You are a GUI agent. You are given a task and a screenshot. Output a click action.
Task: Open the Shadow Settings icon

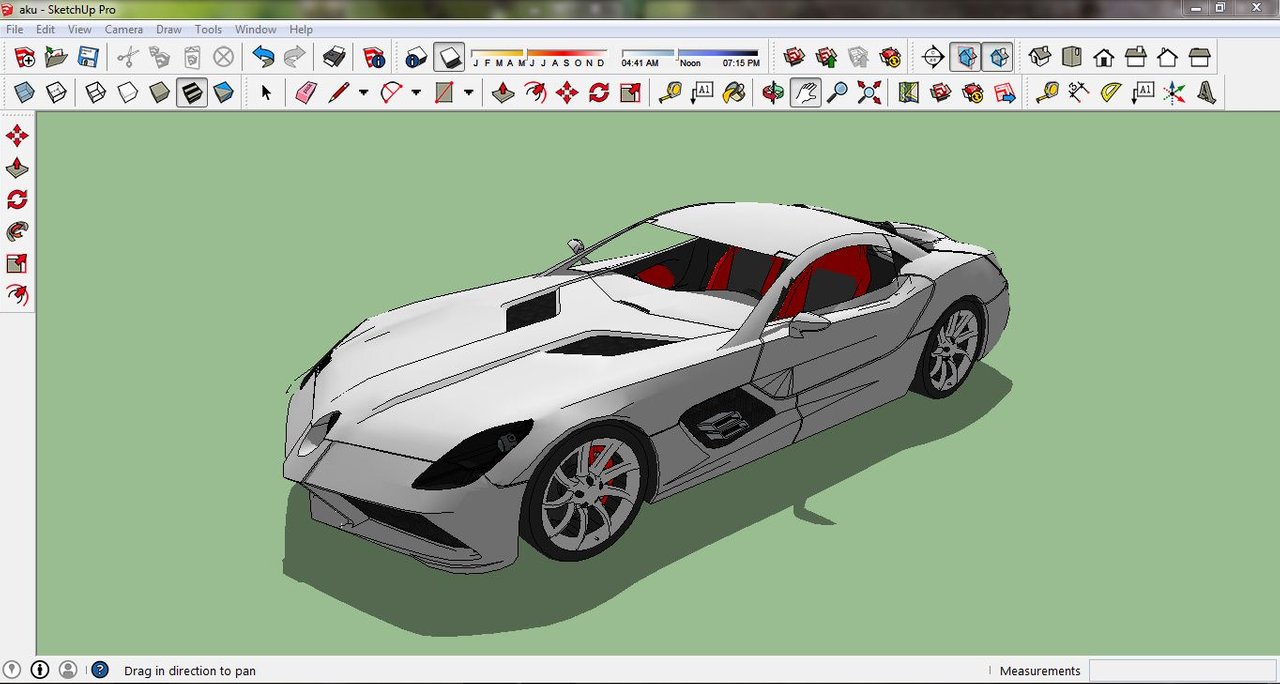point(416,57)
